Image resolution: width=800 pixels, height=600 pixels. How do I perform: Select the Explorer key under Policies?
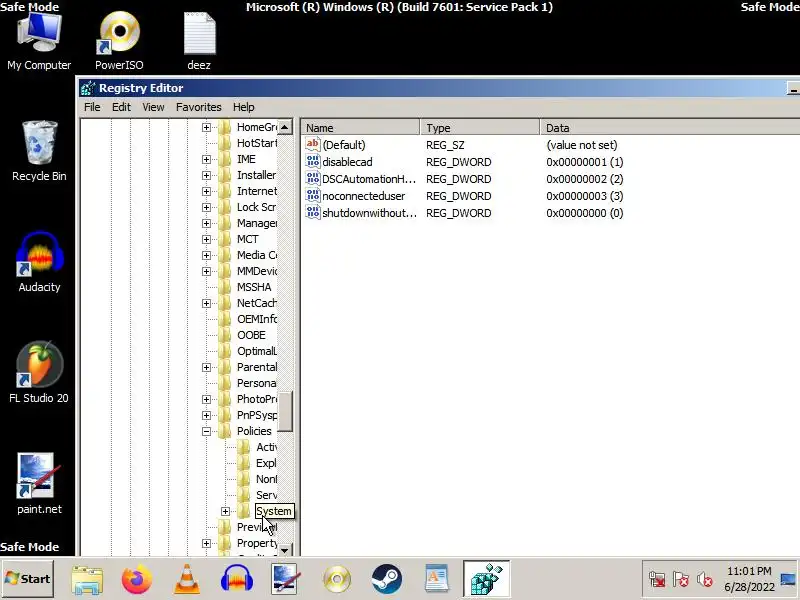(266, 463)
